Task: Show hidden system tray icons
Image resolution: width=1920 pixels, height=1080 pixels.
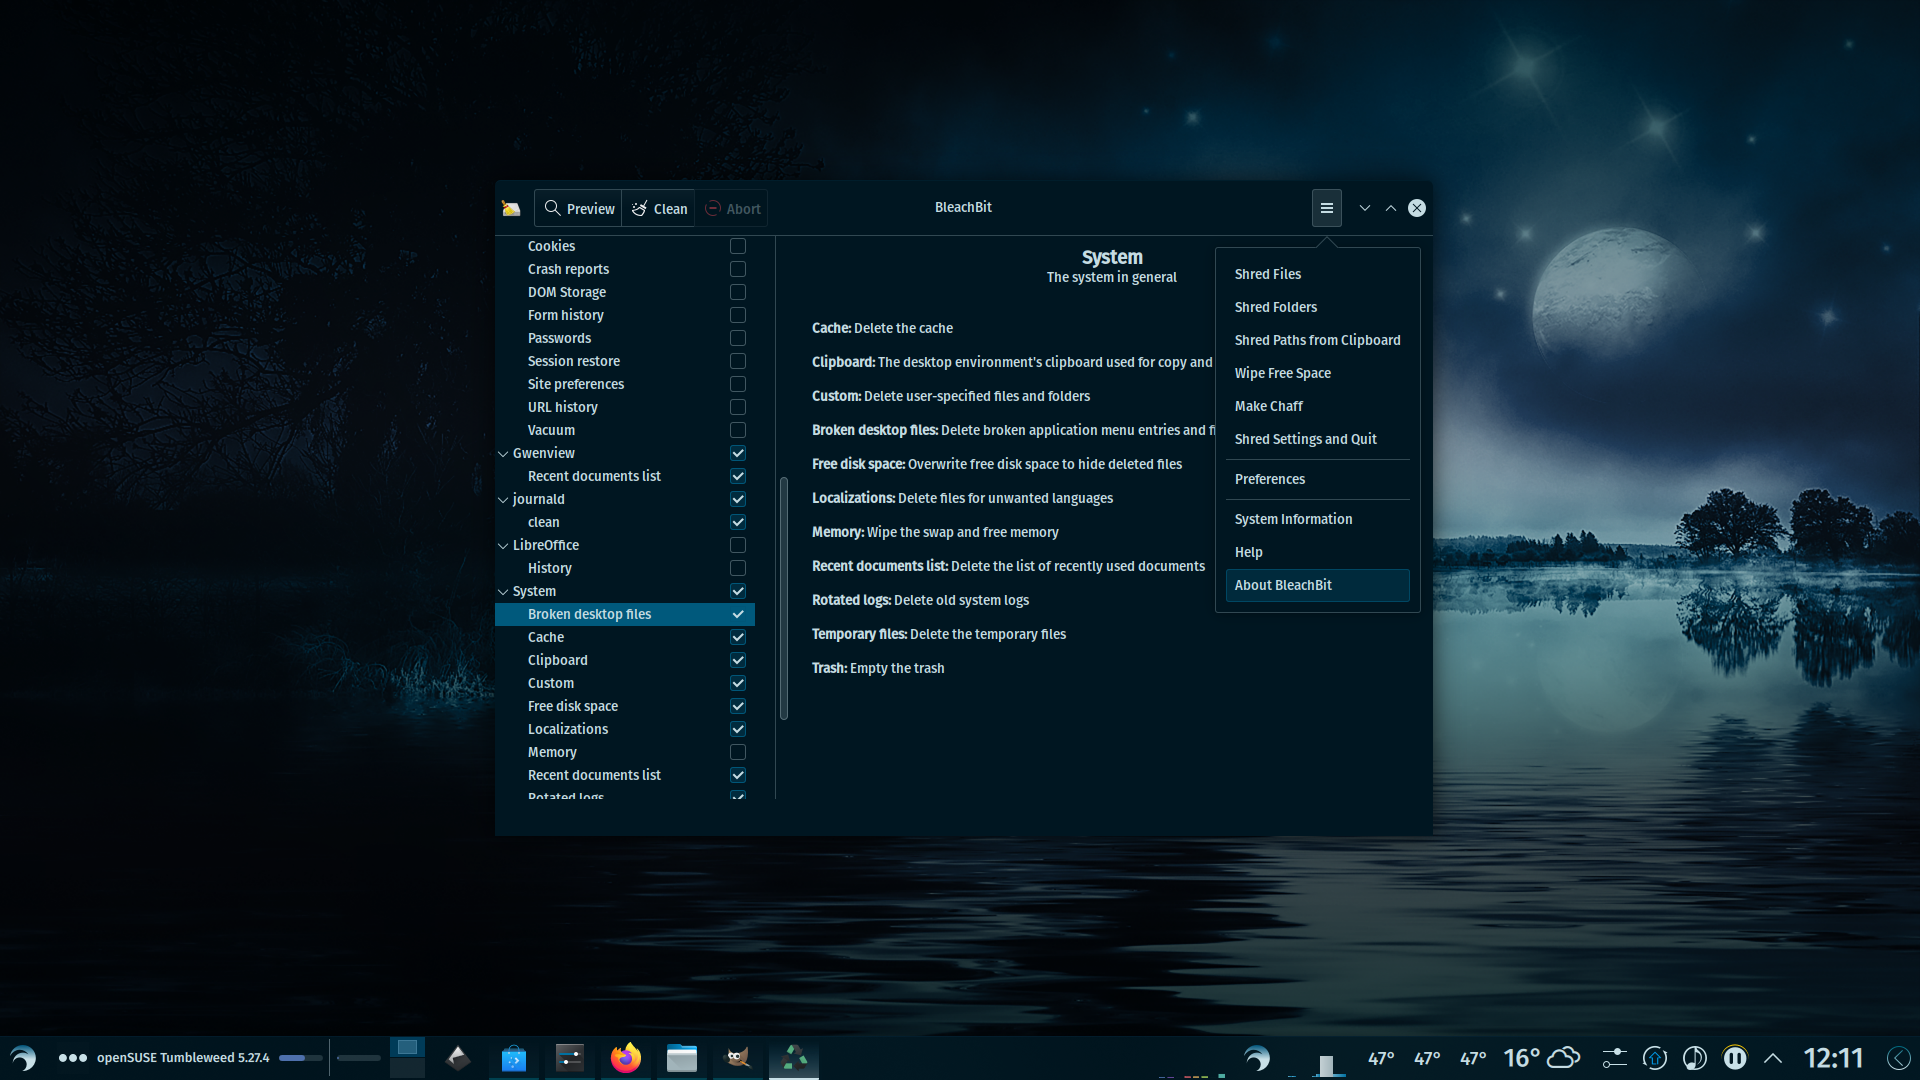Action: [1773, 1058]
